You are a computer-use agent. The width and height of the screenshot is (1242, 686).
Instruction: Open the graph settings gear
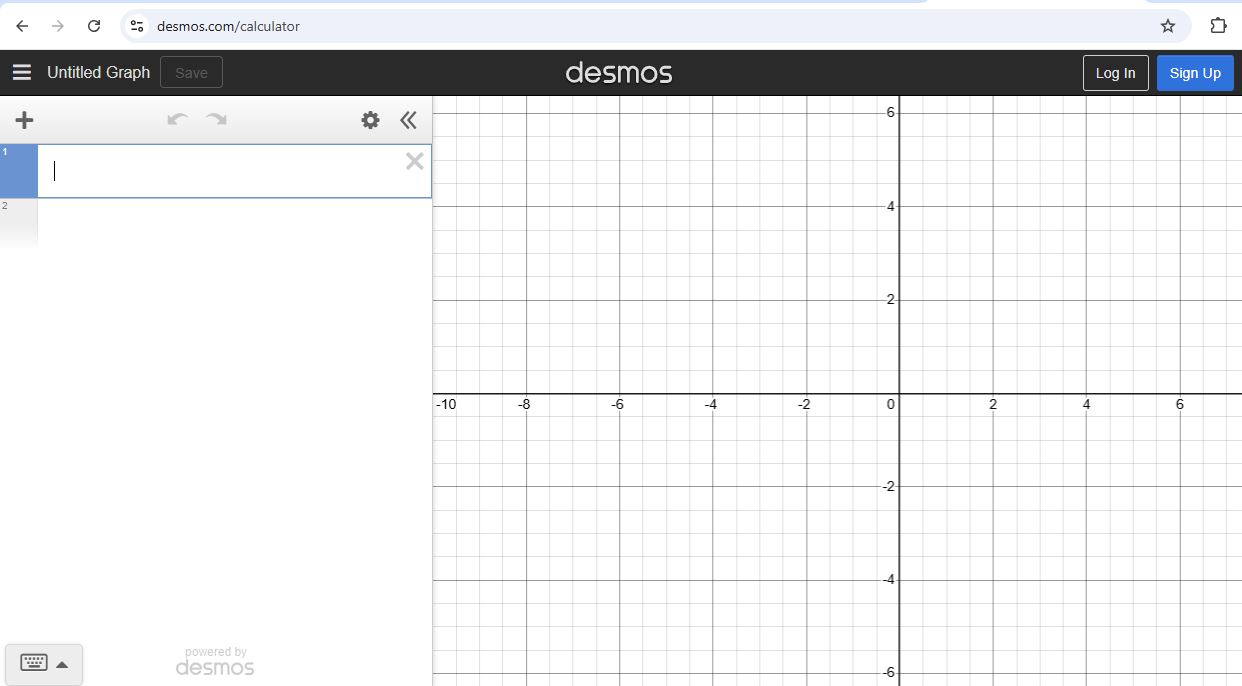[x=370, y=119]
